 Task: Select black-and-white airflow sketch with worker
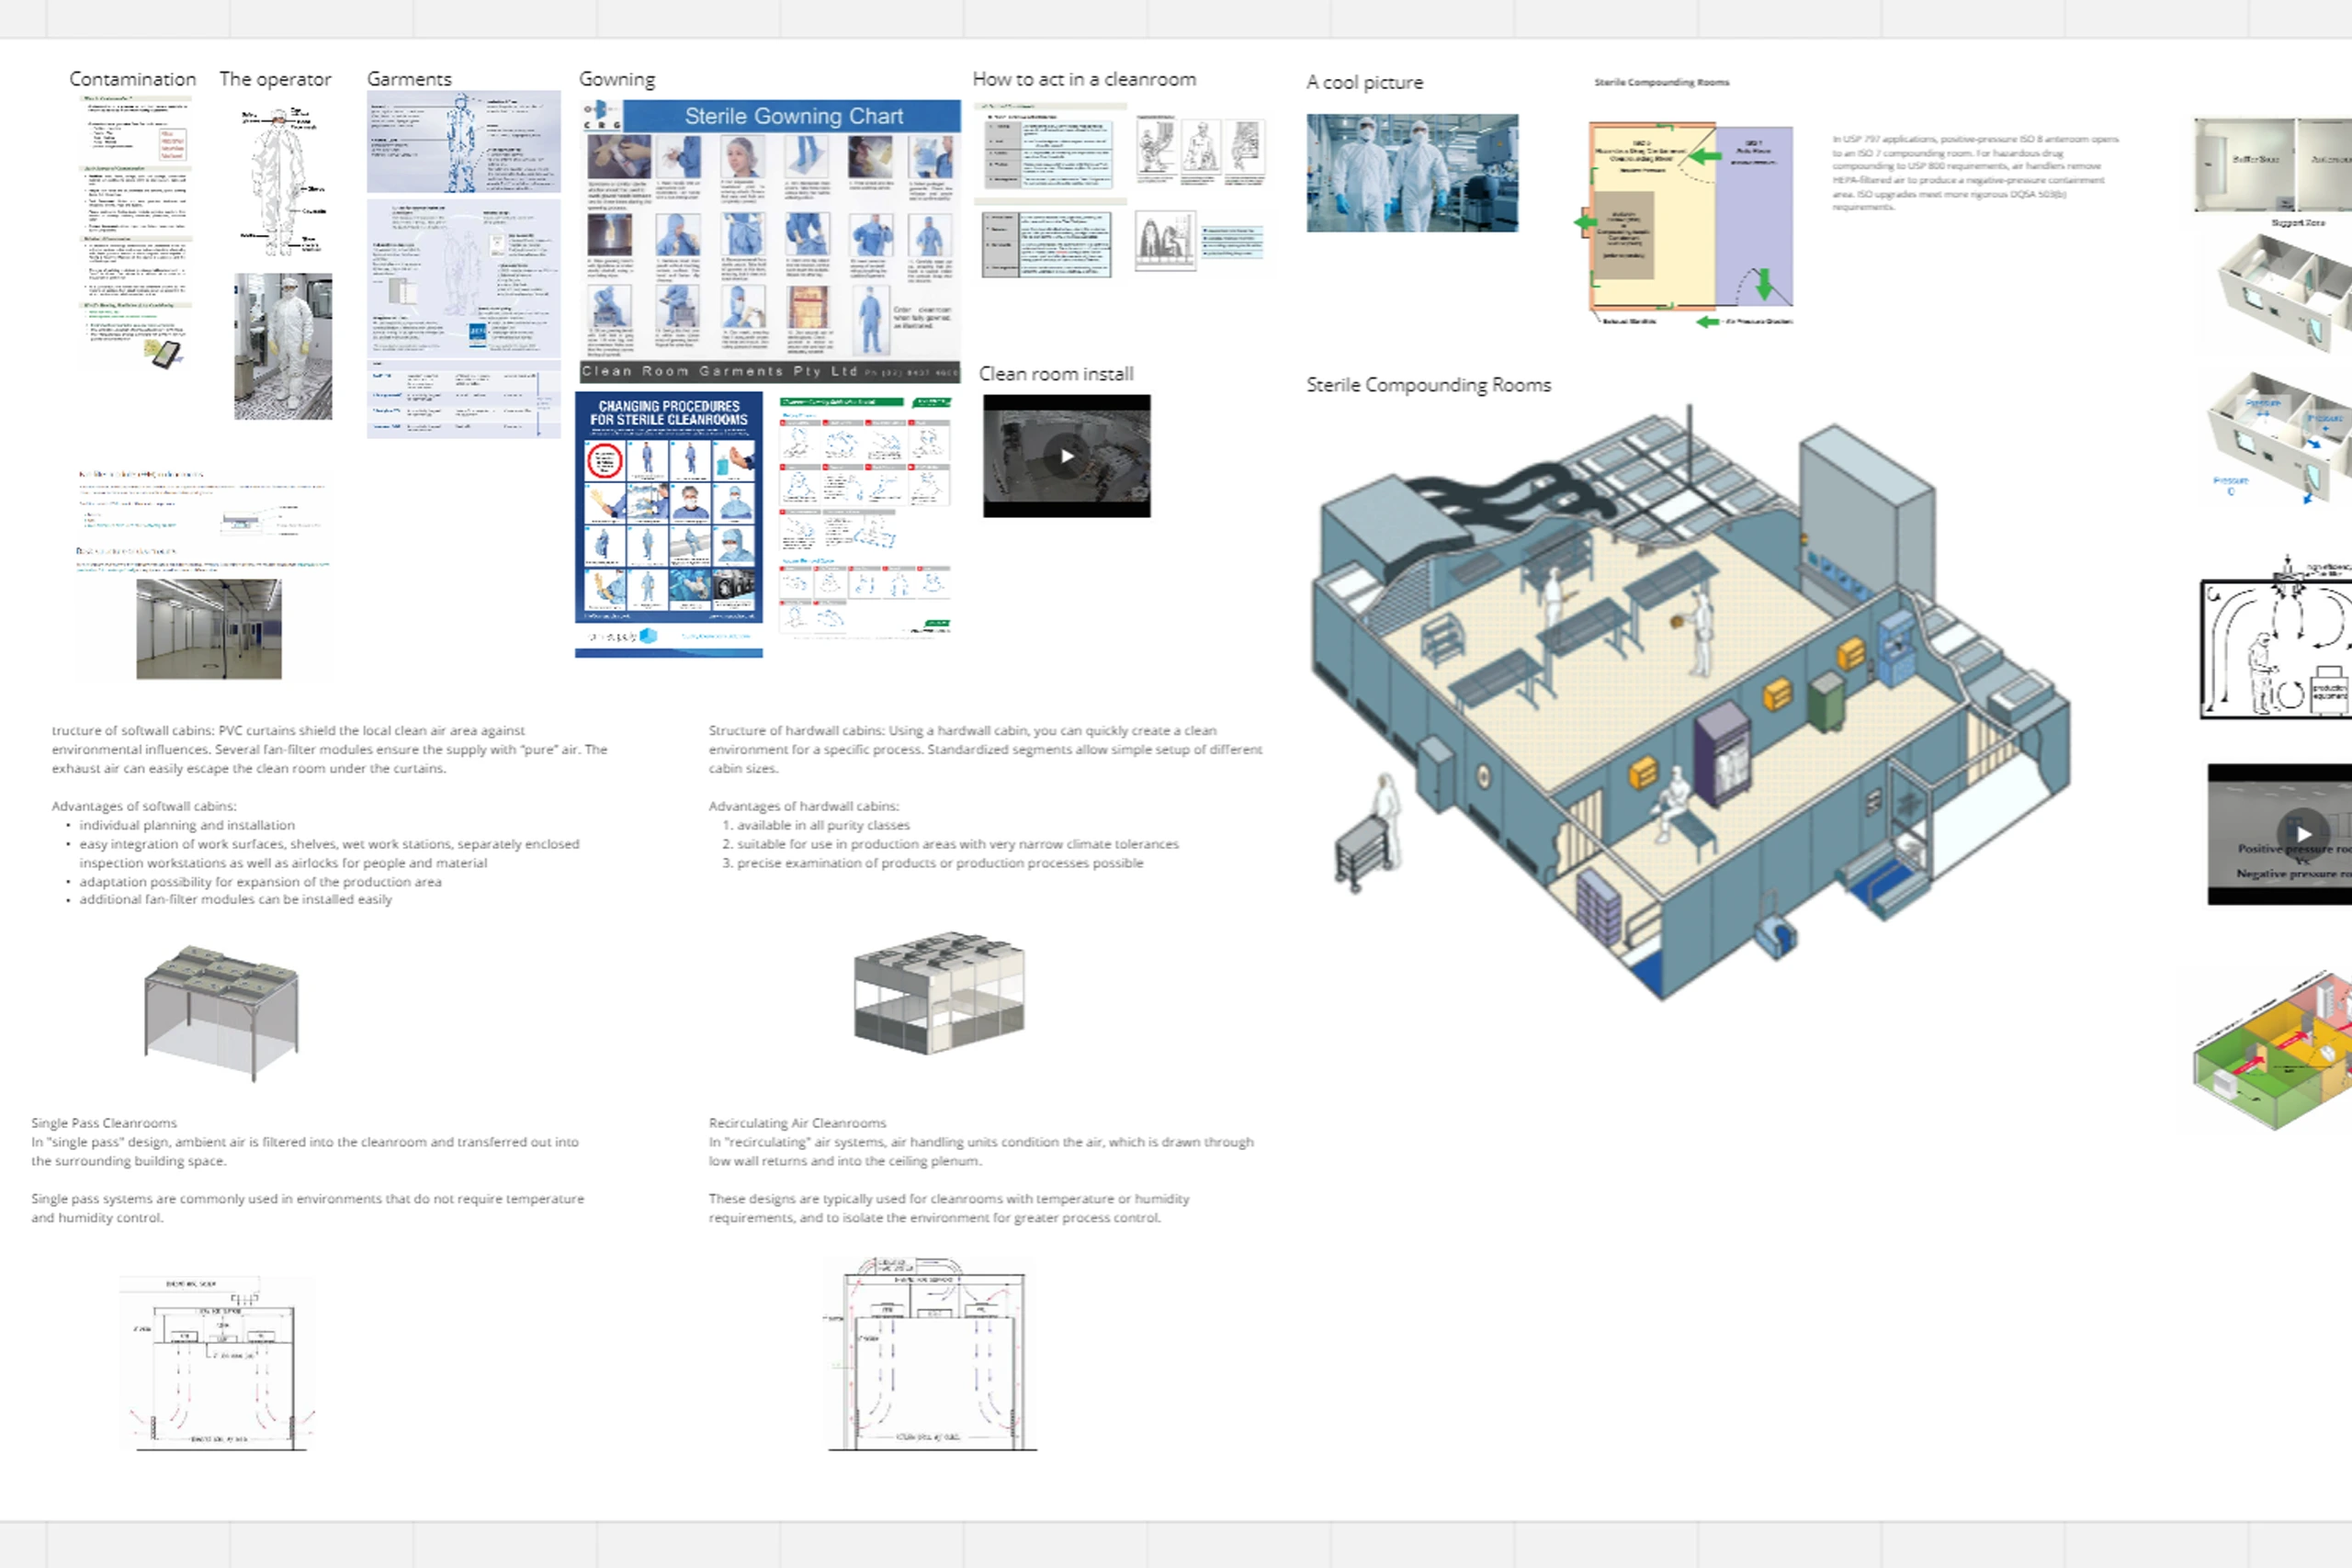tap(2276, 638)
